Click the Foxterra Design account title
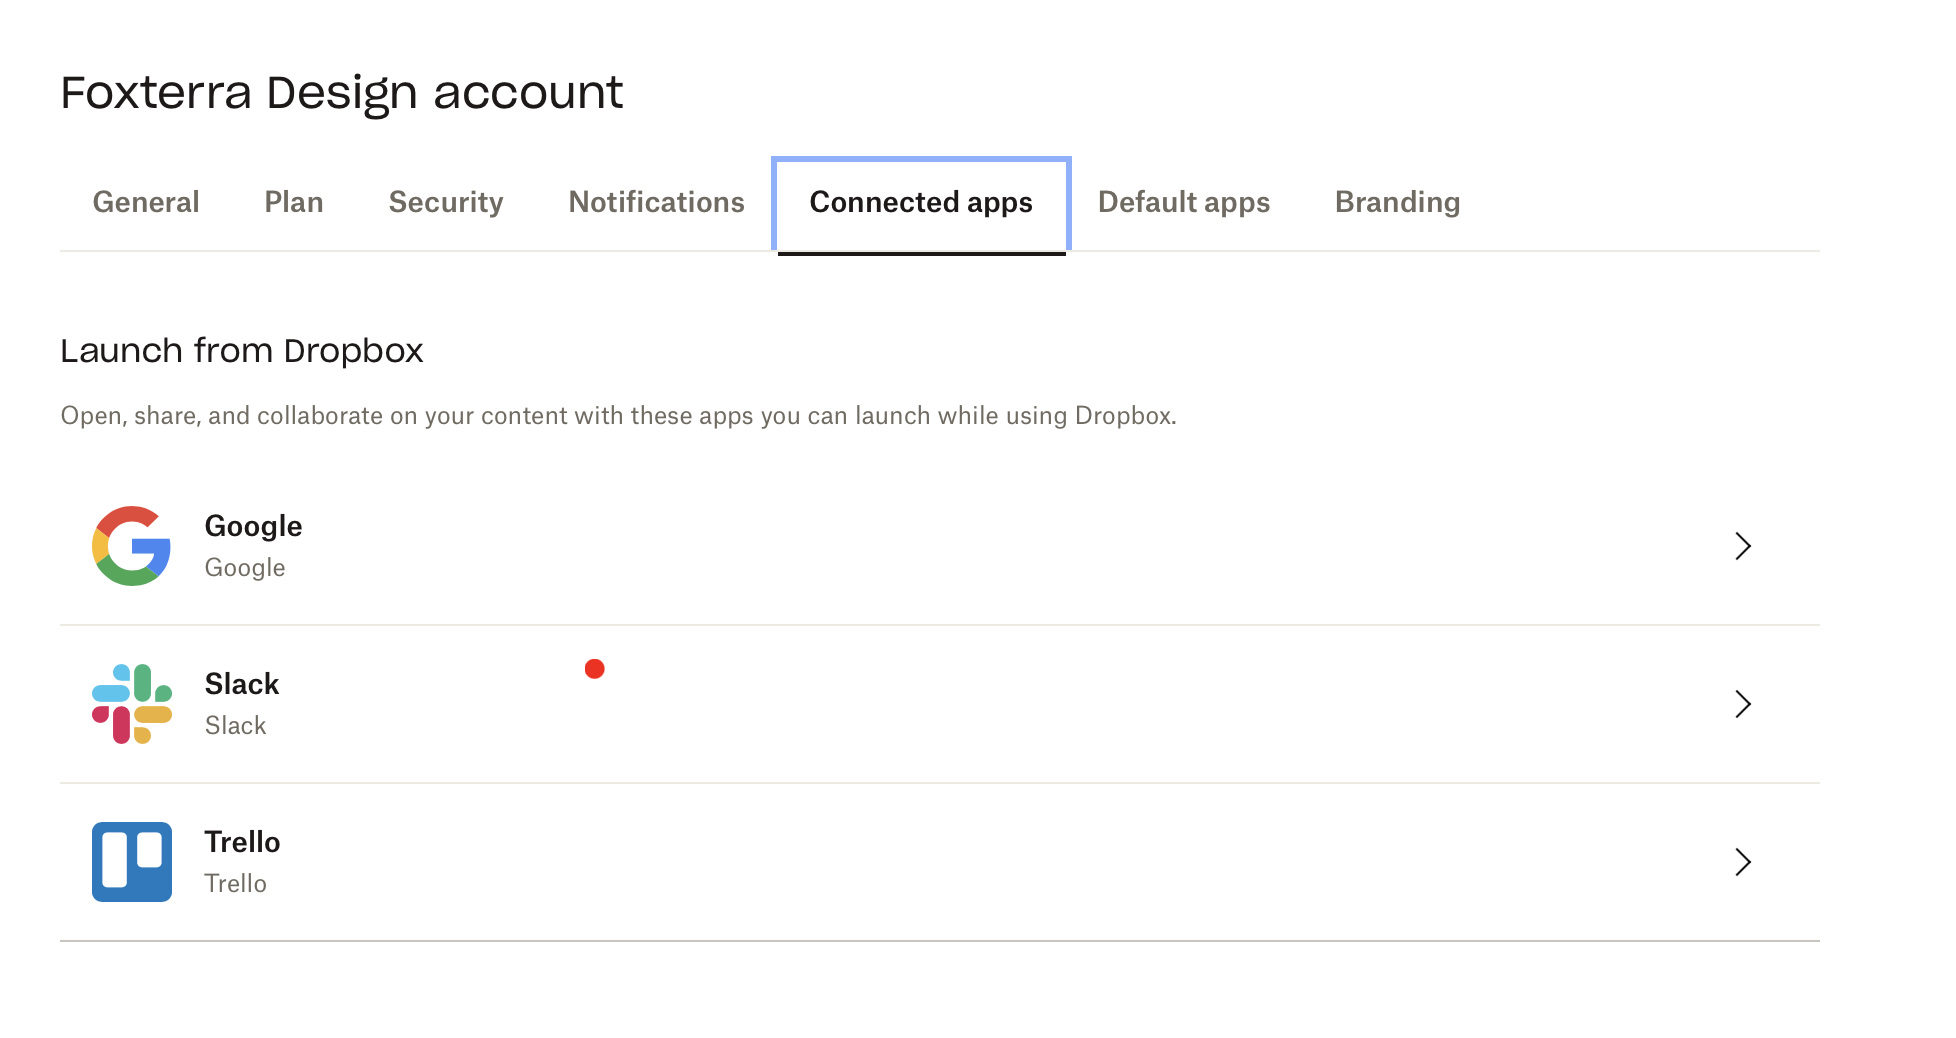 (x=342, y=93)
